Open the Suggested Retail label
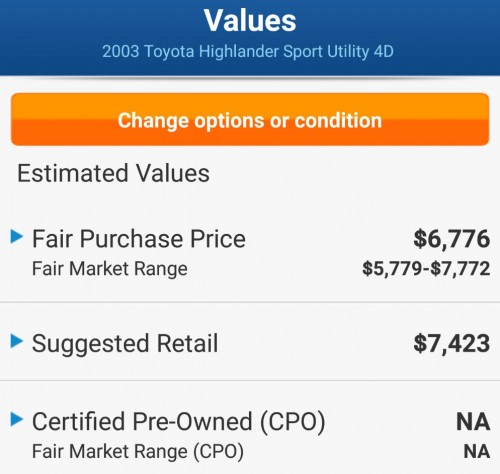This screenshot has width=500, height=474. [x=125, y=344]
